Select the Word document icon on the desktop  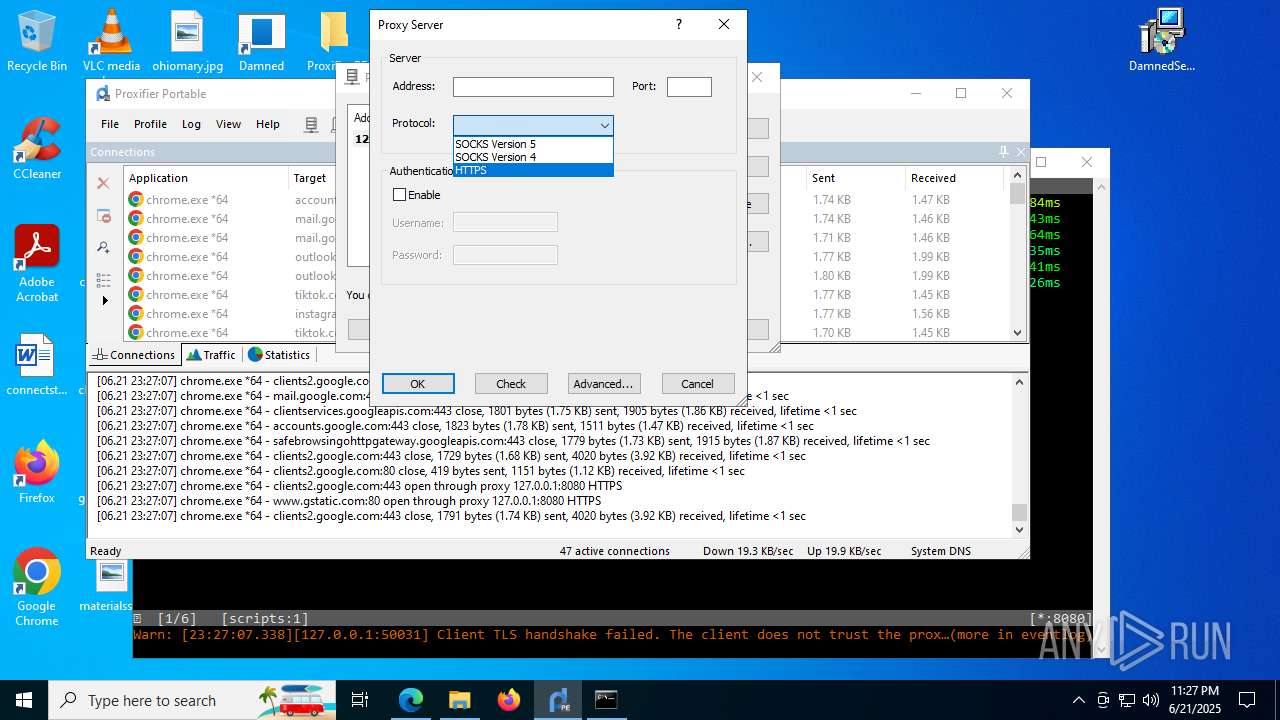[37, 364]
